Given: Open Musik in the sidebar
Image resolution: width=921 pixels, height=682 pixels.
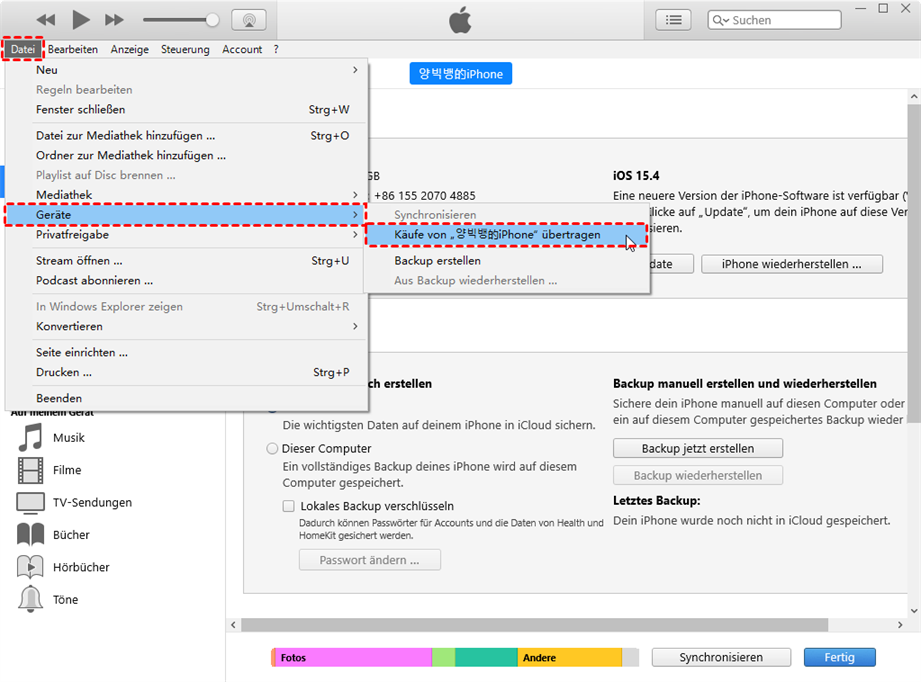Looking at the screenshot, I should tap(69, 438).
